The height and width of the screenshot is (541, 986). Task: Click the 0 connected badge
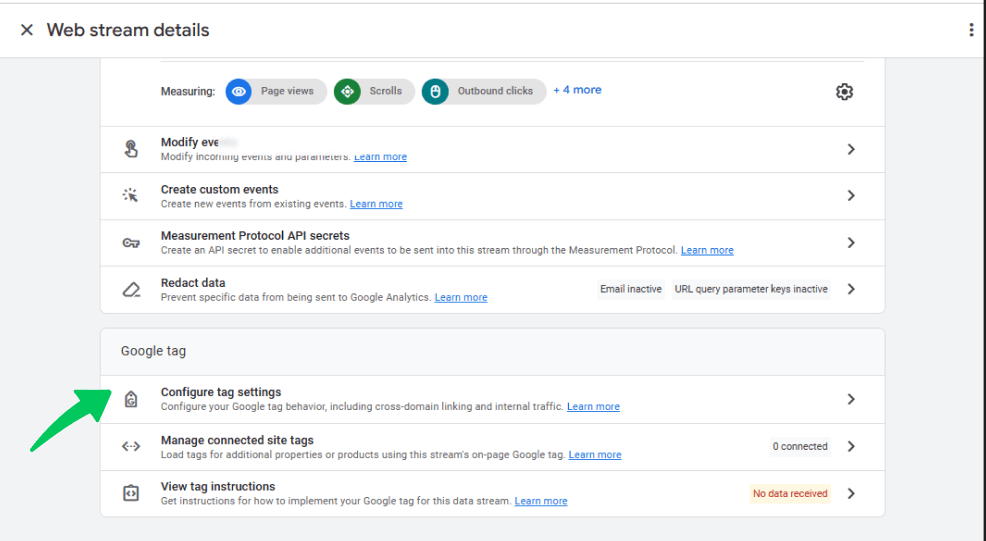click(x=800, y=447)
